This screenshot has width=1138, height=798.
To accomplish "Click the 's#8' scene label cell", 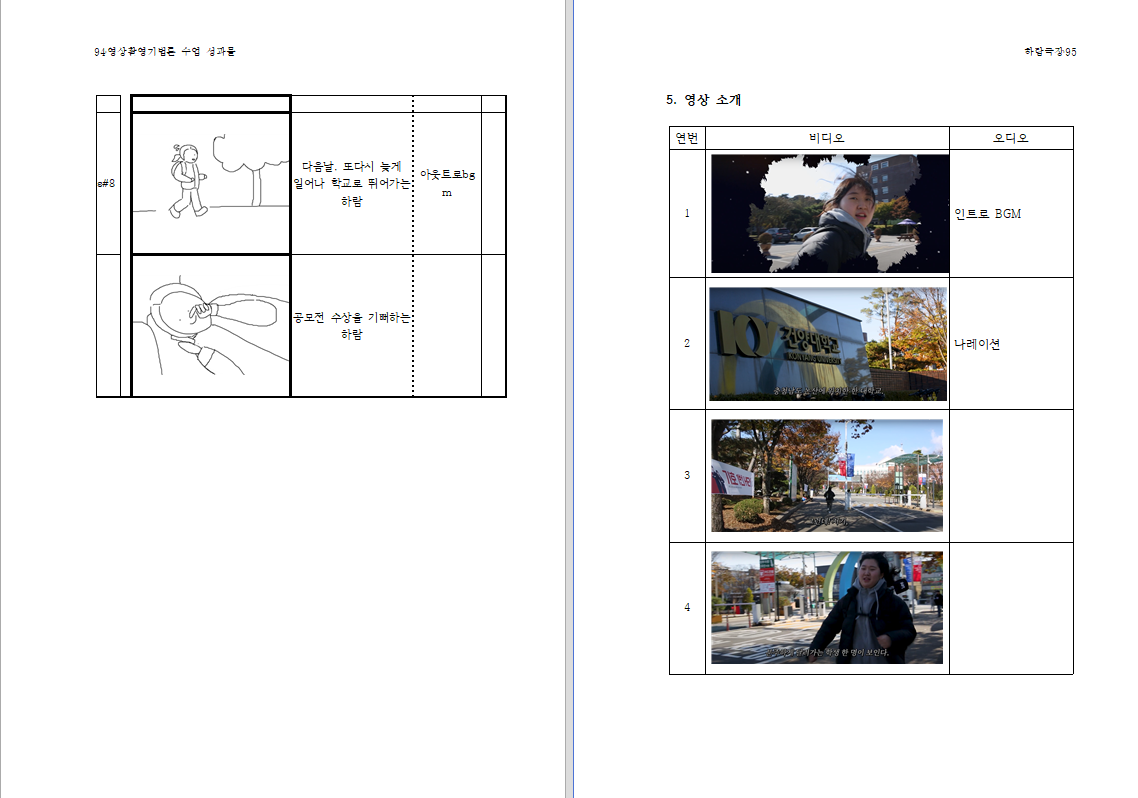I will pyautogui.click(x=107, y=184).
